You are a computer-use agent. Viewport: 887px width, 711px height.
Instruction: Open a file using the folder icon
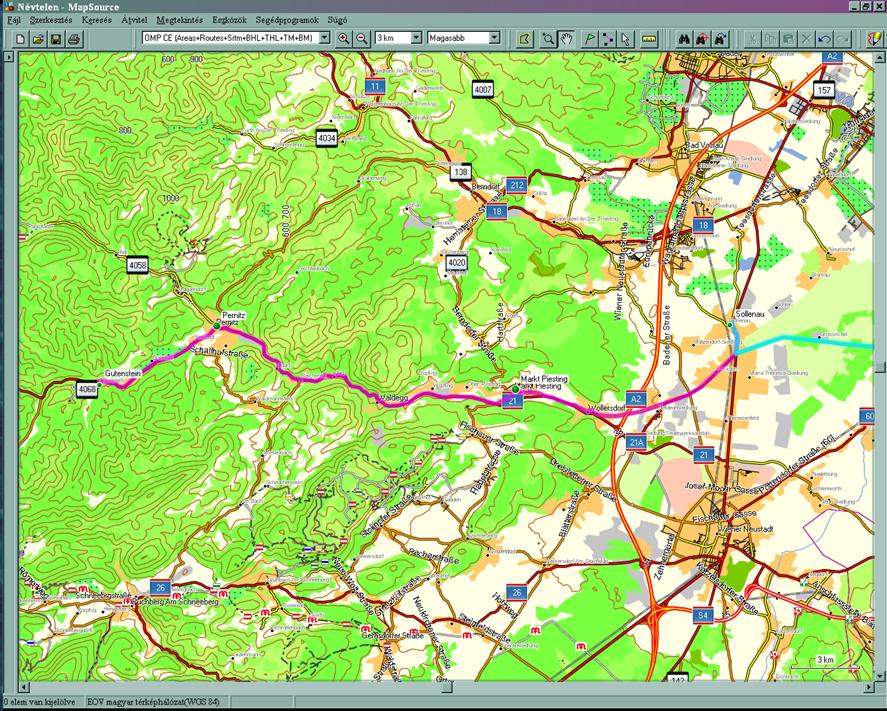click(x=38, y=39)
